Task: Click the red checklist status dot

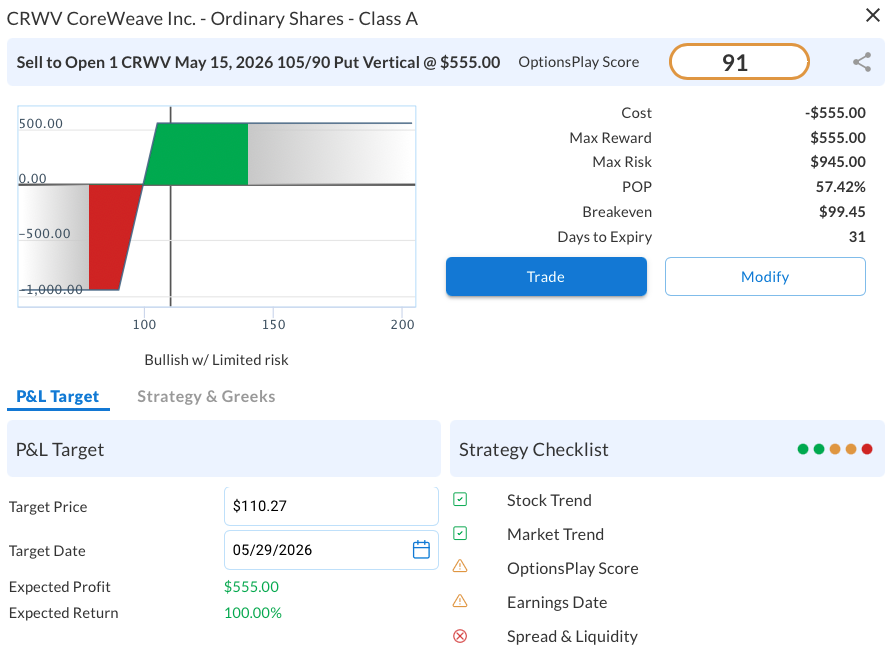Action: point(867,449)
